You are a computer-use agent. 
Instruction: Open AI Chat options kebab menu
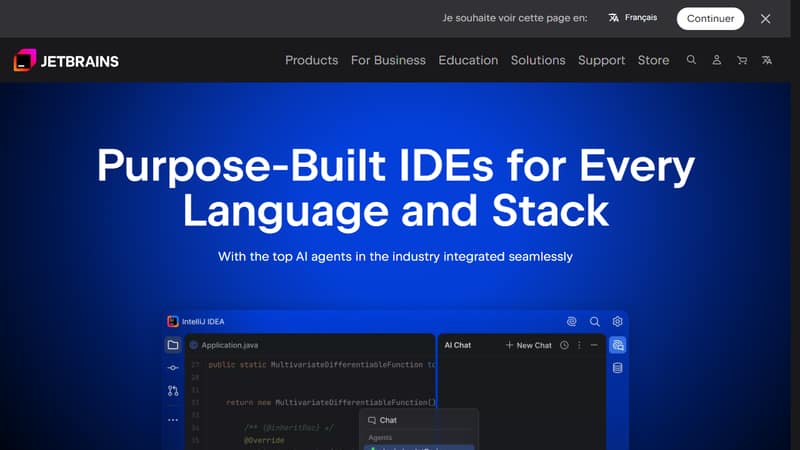pos(579,345)
